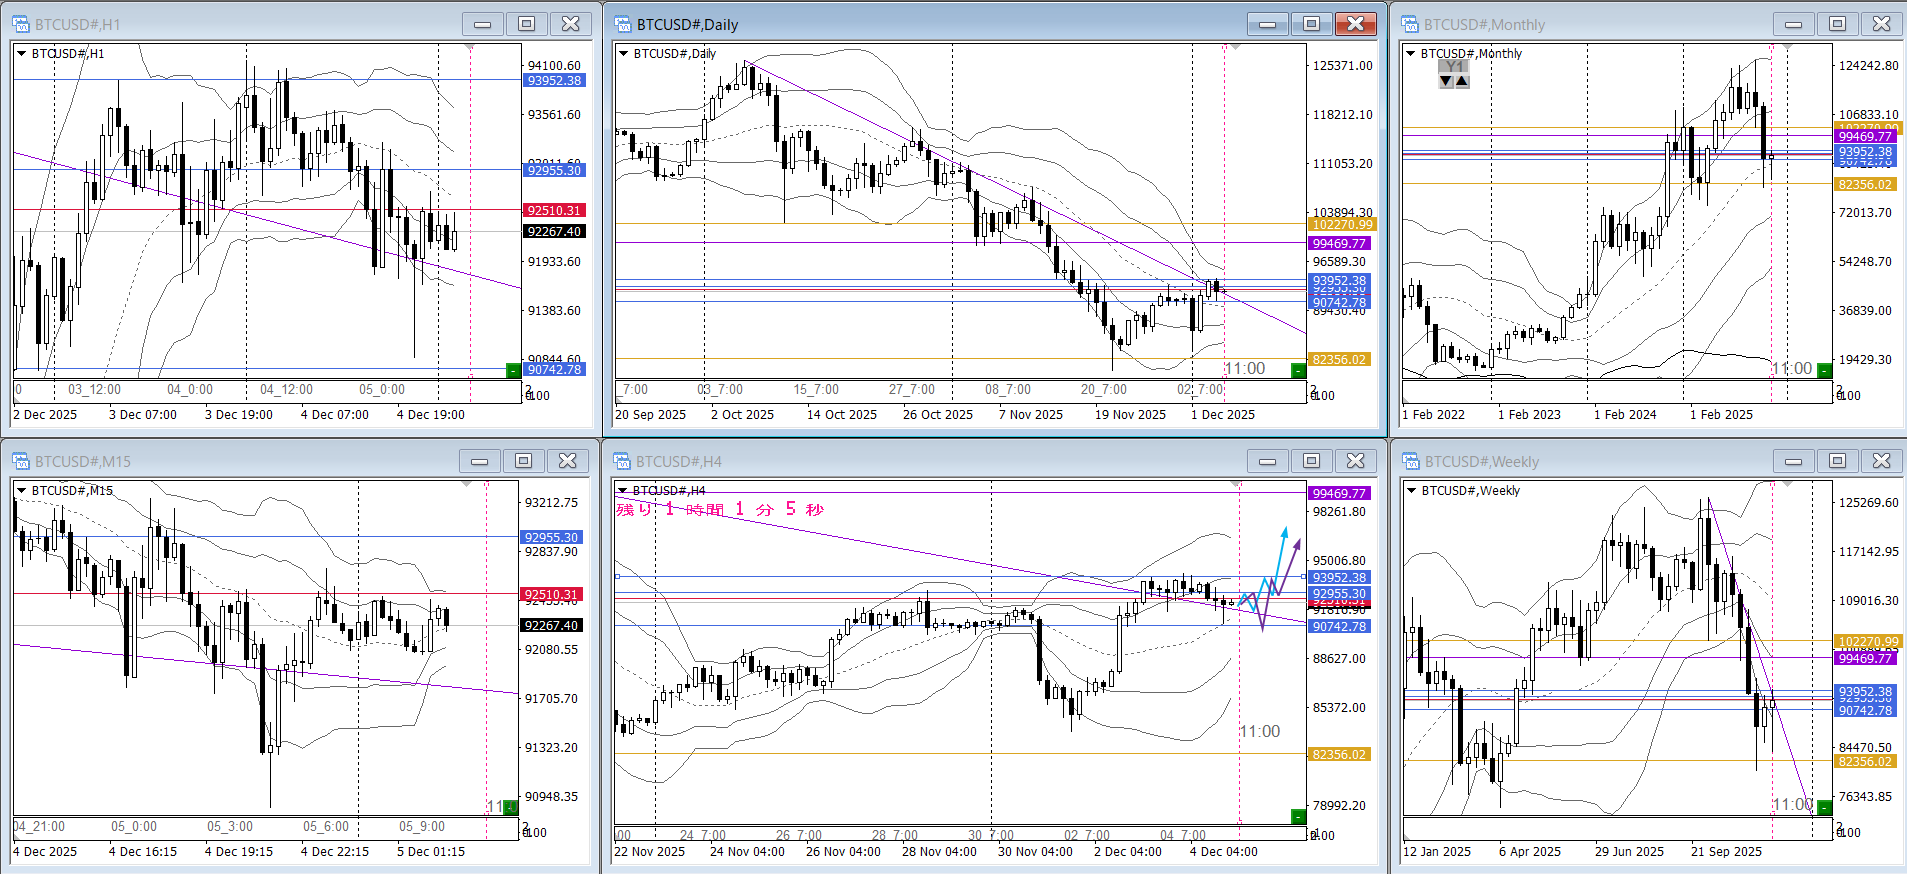Click the M15 chart window title icon
Image resolution: width=1907 pixels, height=874 pixels.
21,461
